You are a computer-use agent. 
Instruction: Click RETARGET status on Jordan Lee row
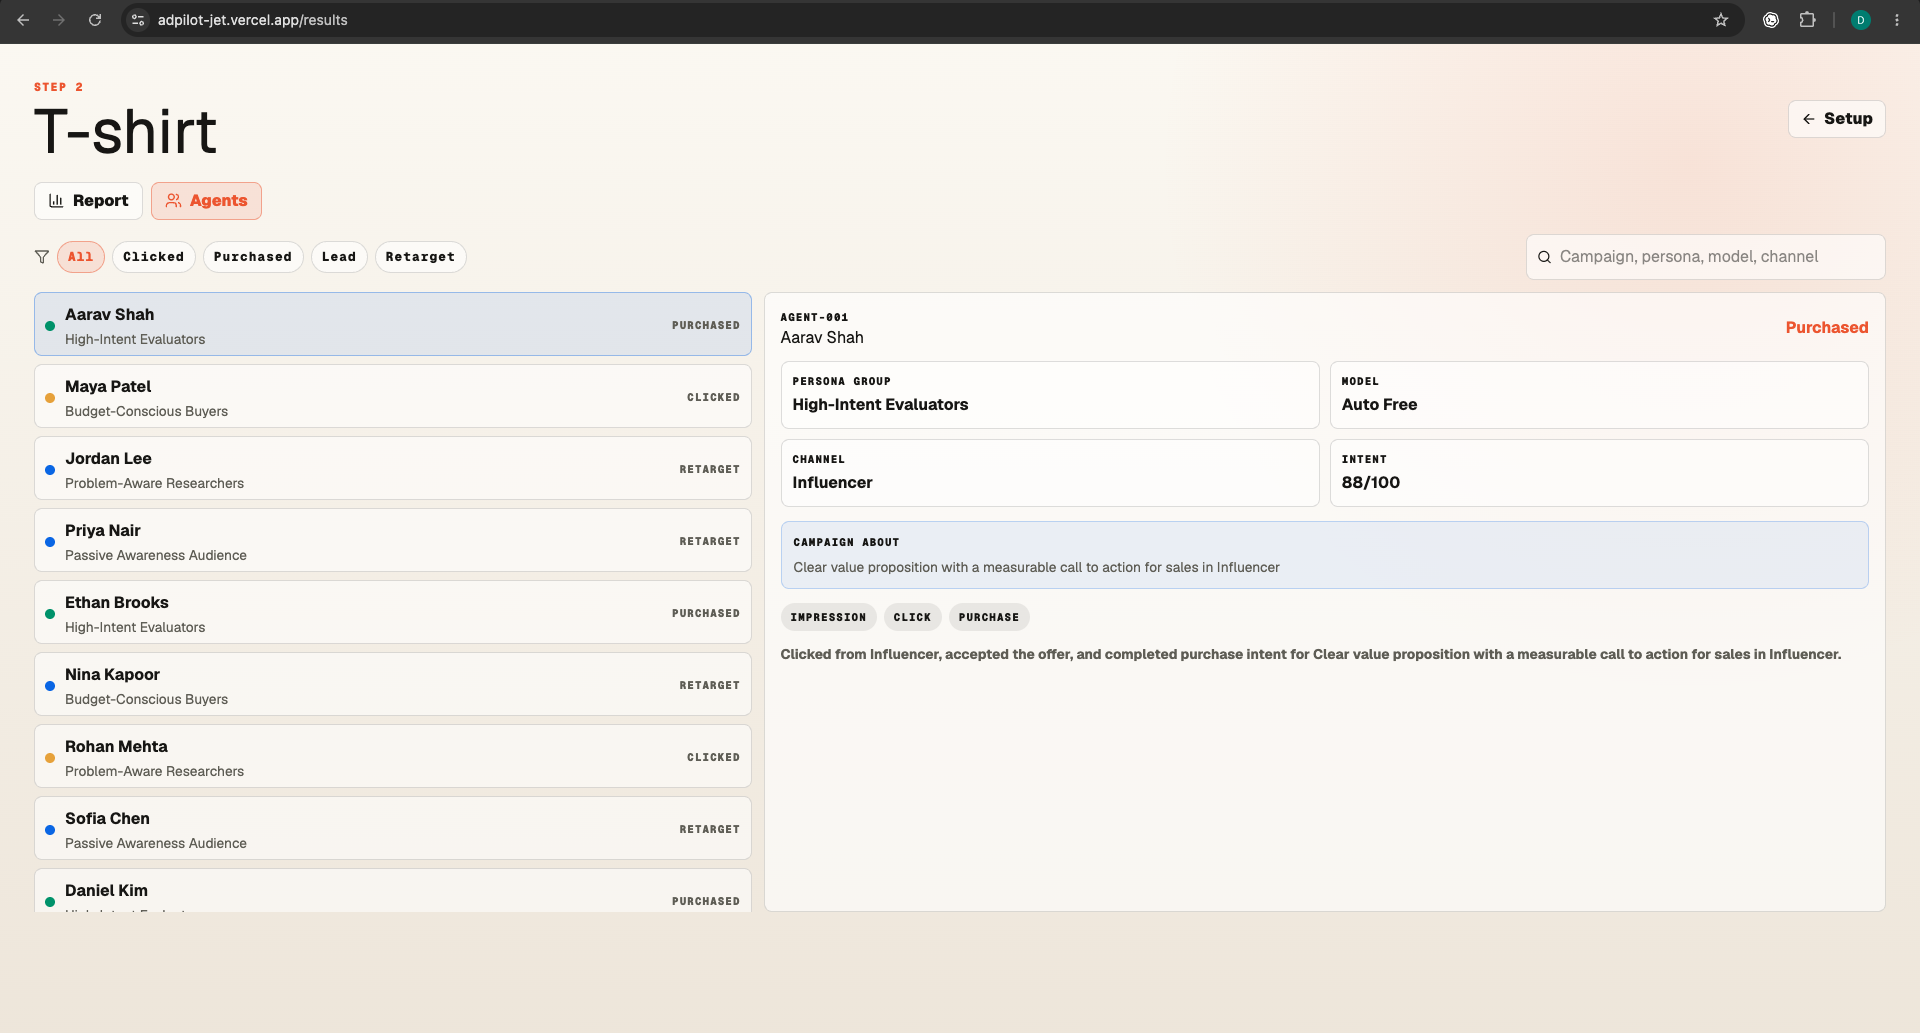[x=709, y=469]
